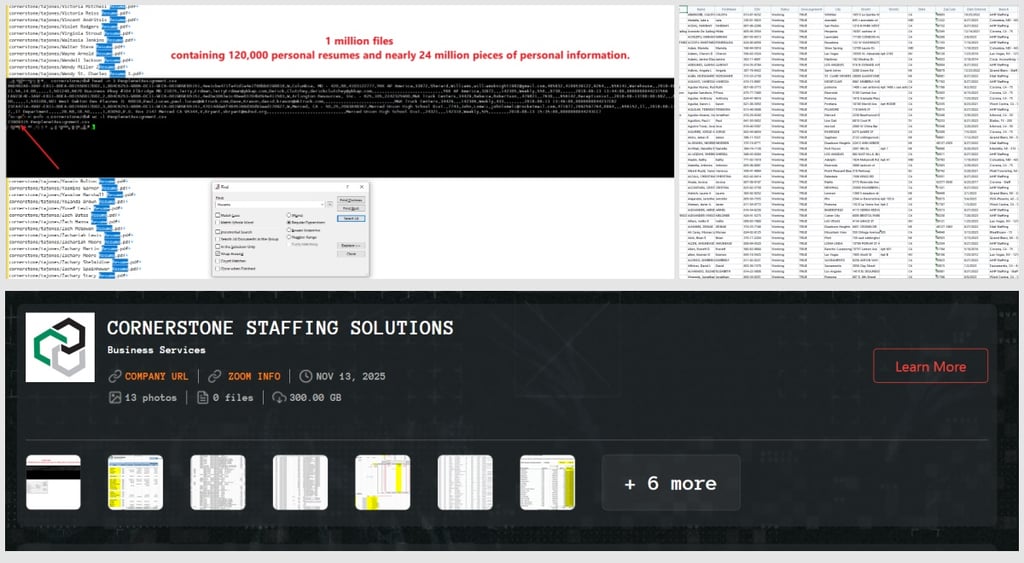The width and height of the screenshot is (1024, 563).
Task: Click the cloud download icon beside 300.00 GB
Action: point(280,397)
